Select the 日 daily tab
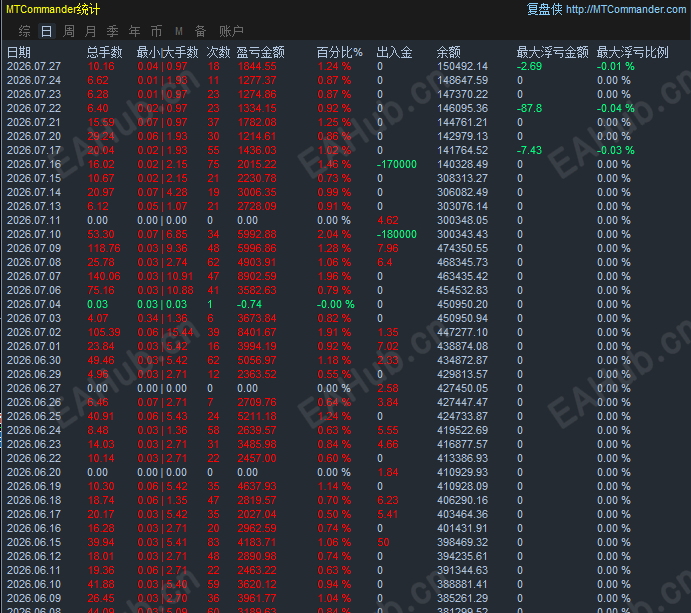The height and width of the screenshot is (613, 691). tap(46, 31)
